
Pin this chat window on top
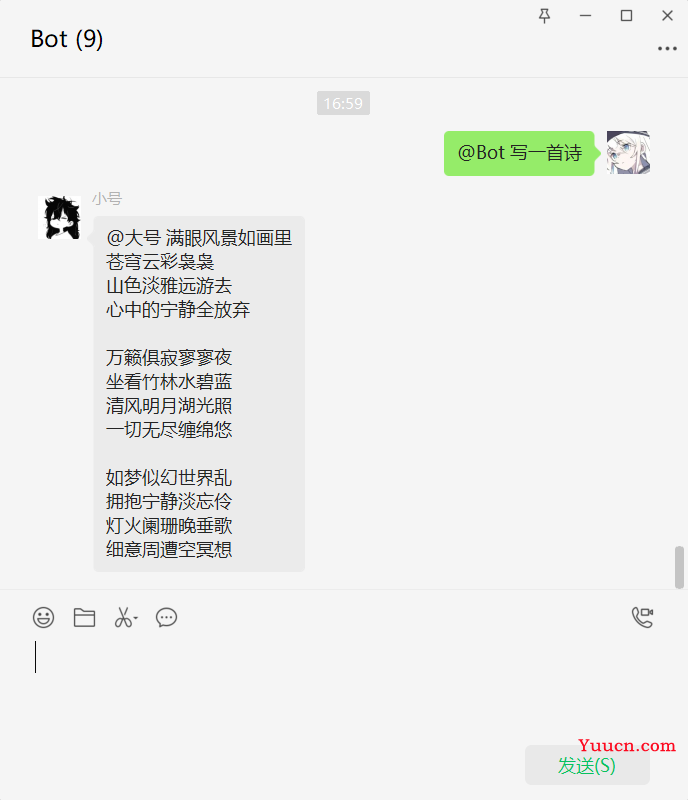pos(545,16)
